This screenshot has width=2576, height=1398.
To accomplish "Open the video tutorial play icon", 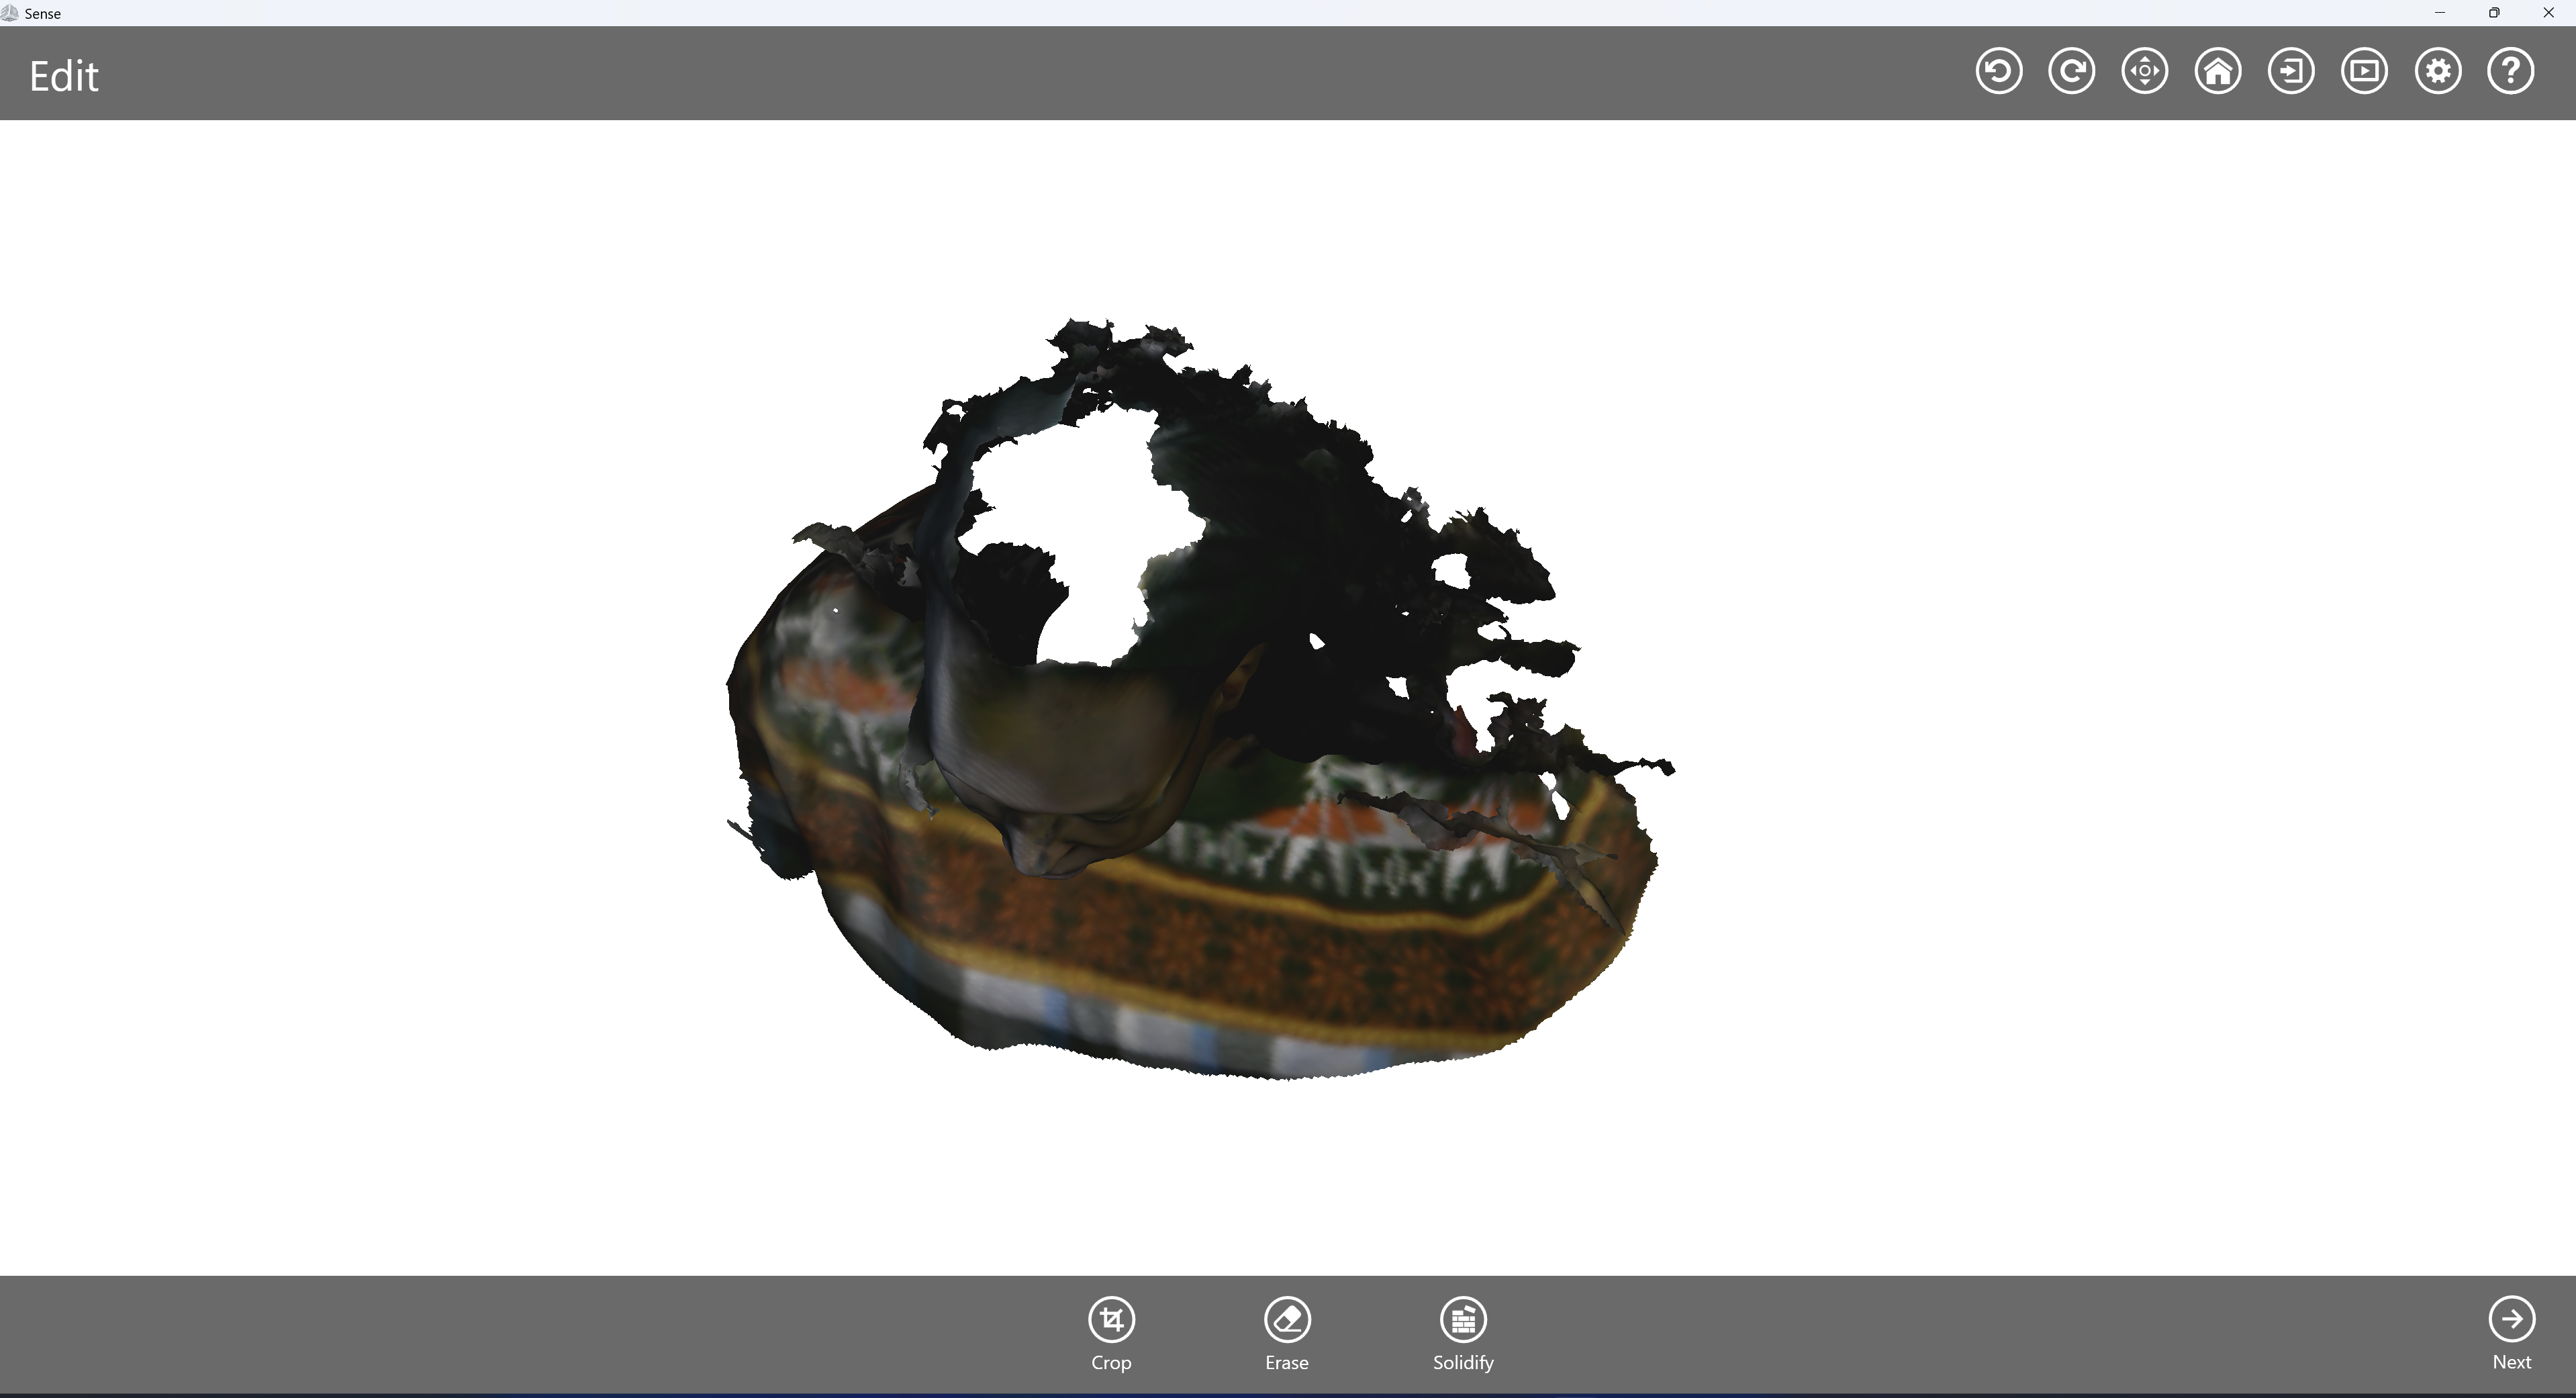I will (2364, 71).
